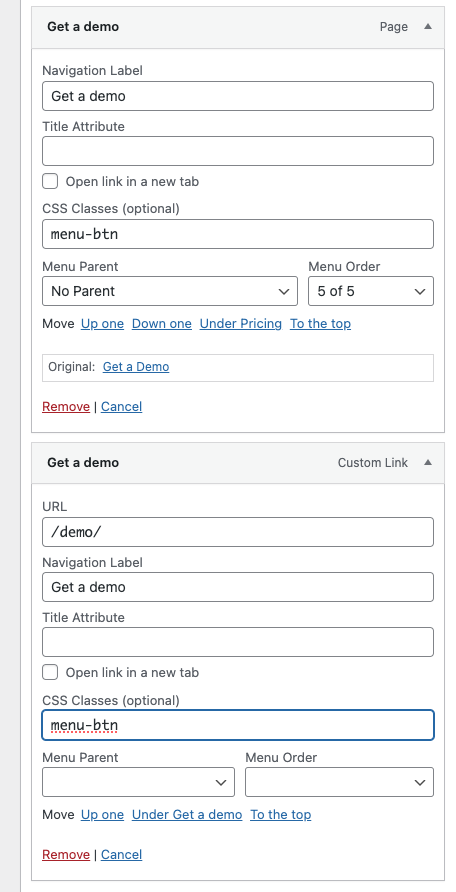456x892 pixels.
Task: Click CSS Classes field in Page item
Action: pos(238,234)
